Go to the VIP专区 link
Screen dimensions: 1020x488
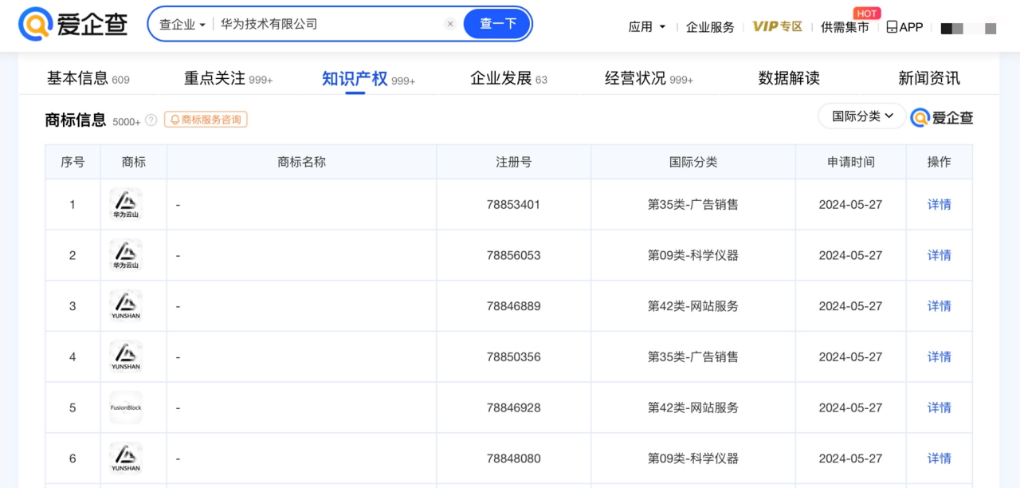pyautogui.click(x=777, y=27)
